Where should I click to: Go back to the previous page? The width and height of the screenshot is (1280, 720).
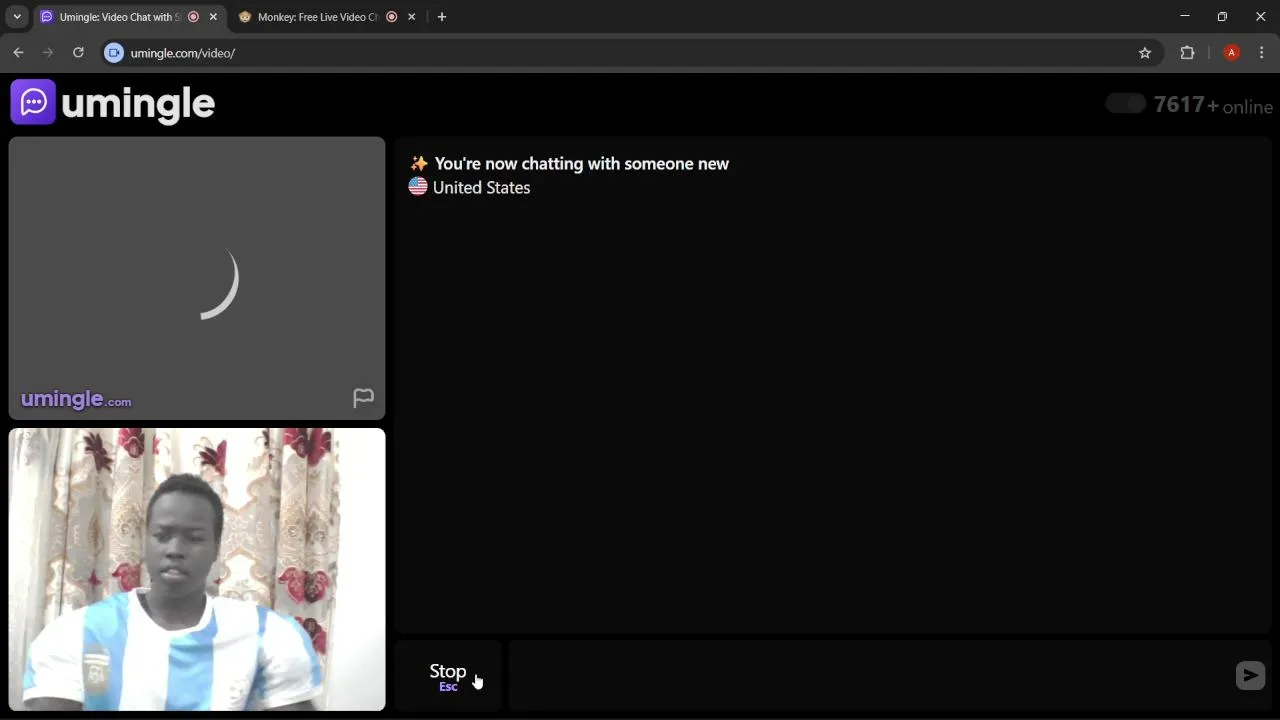pyautogui.click(x=18, y=53)
